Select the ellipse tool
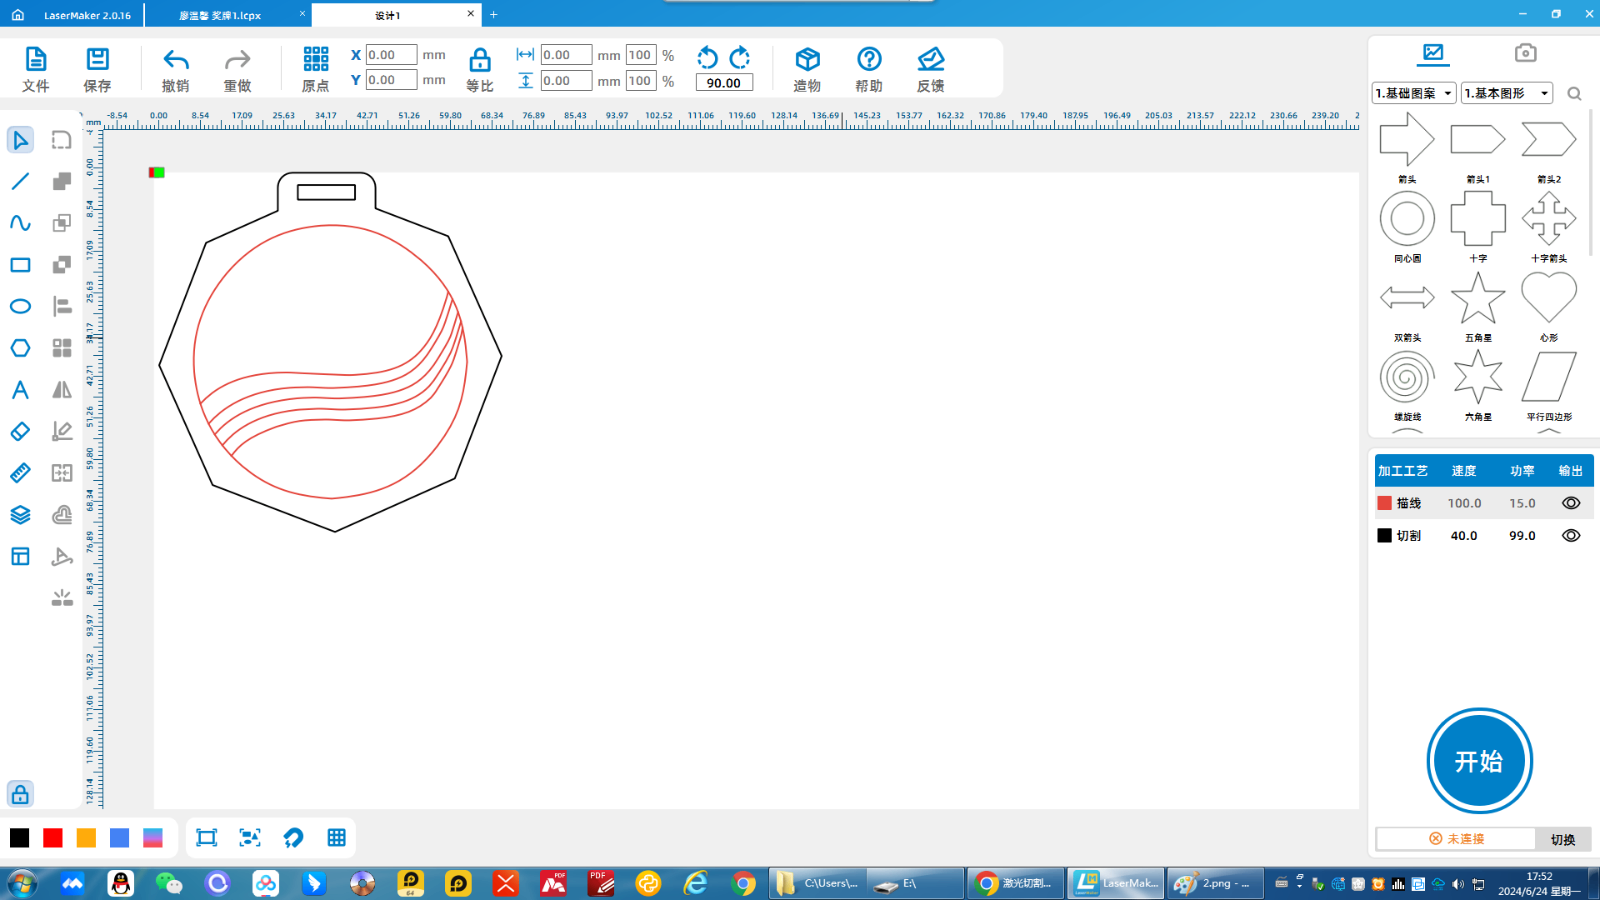Image resolution: width=1600 pixels, height=900 pixels. pyautogui.click(x=20, y=306)
